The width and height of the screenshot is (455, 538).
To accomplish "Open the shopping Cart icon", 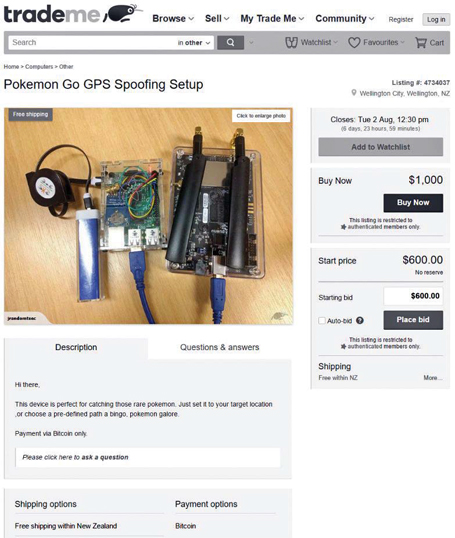I will [x=421, y=43].
